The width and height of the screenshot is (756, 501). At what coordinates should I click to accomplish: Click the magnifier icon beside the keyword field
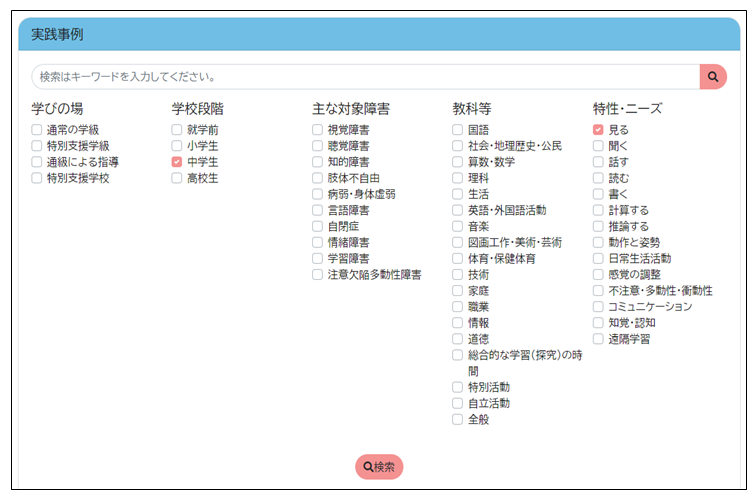coord(713,77)
